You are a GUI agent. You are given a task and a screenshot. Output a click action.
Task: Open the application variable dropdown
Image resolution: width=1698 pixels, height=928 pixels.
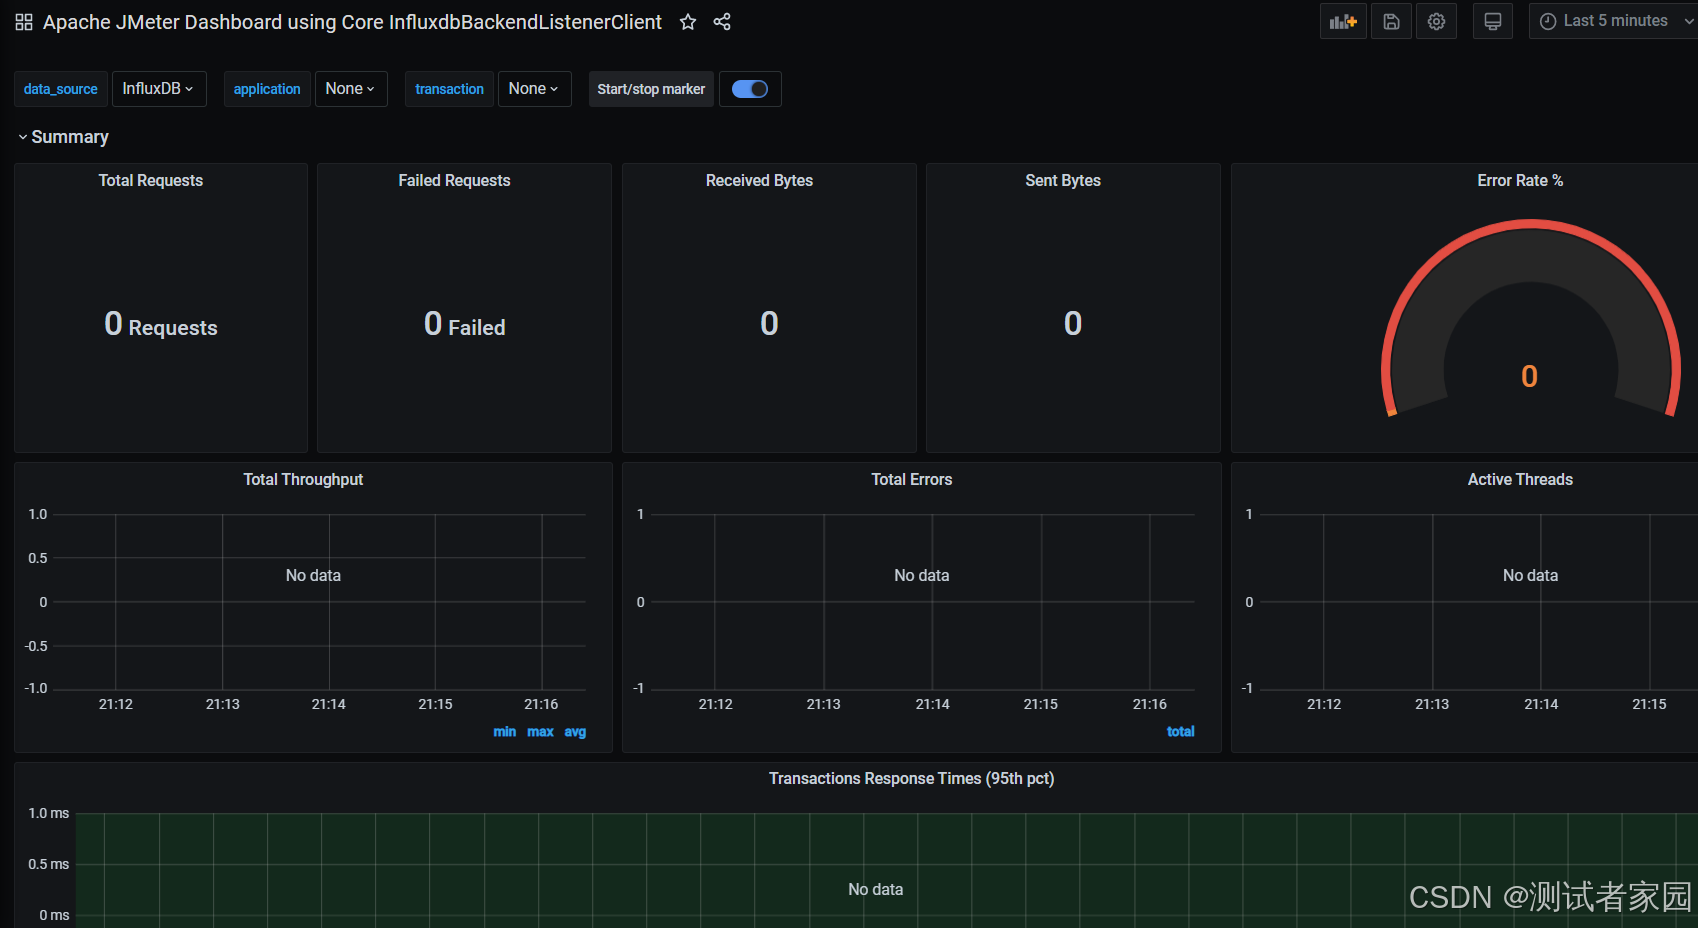[351, 89]
